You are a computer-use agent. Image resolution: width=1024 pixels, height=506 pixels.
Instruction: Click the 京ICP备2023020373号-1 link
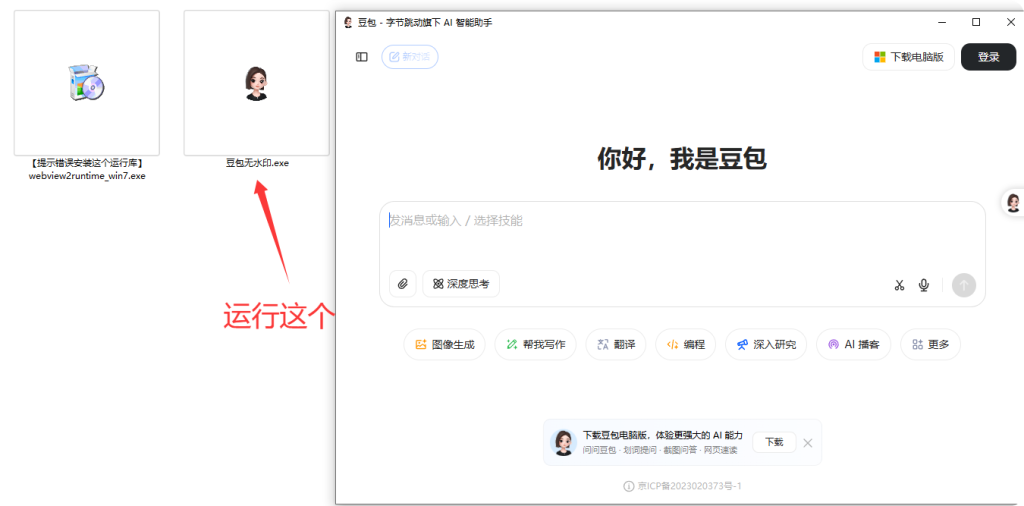pyautogui.click(x=690, y=486)
